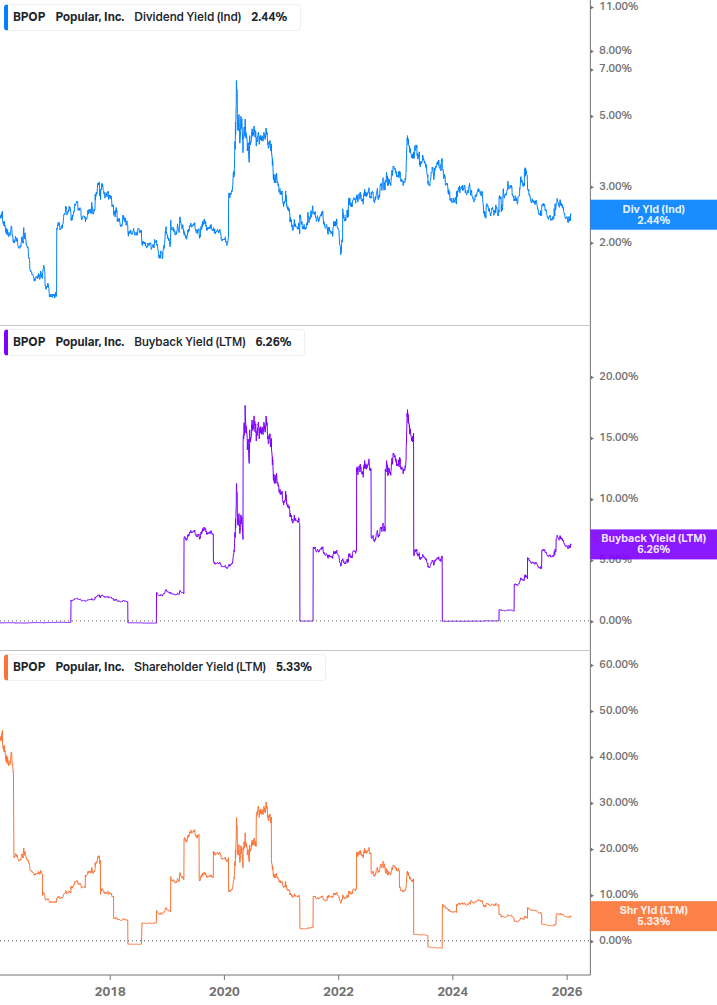This screenshot has height=1005, width=717.
Task: Click the 8.00% dividend axis label
Action: coord(615,50)
